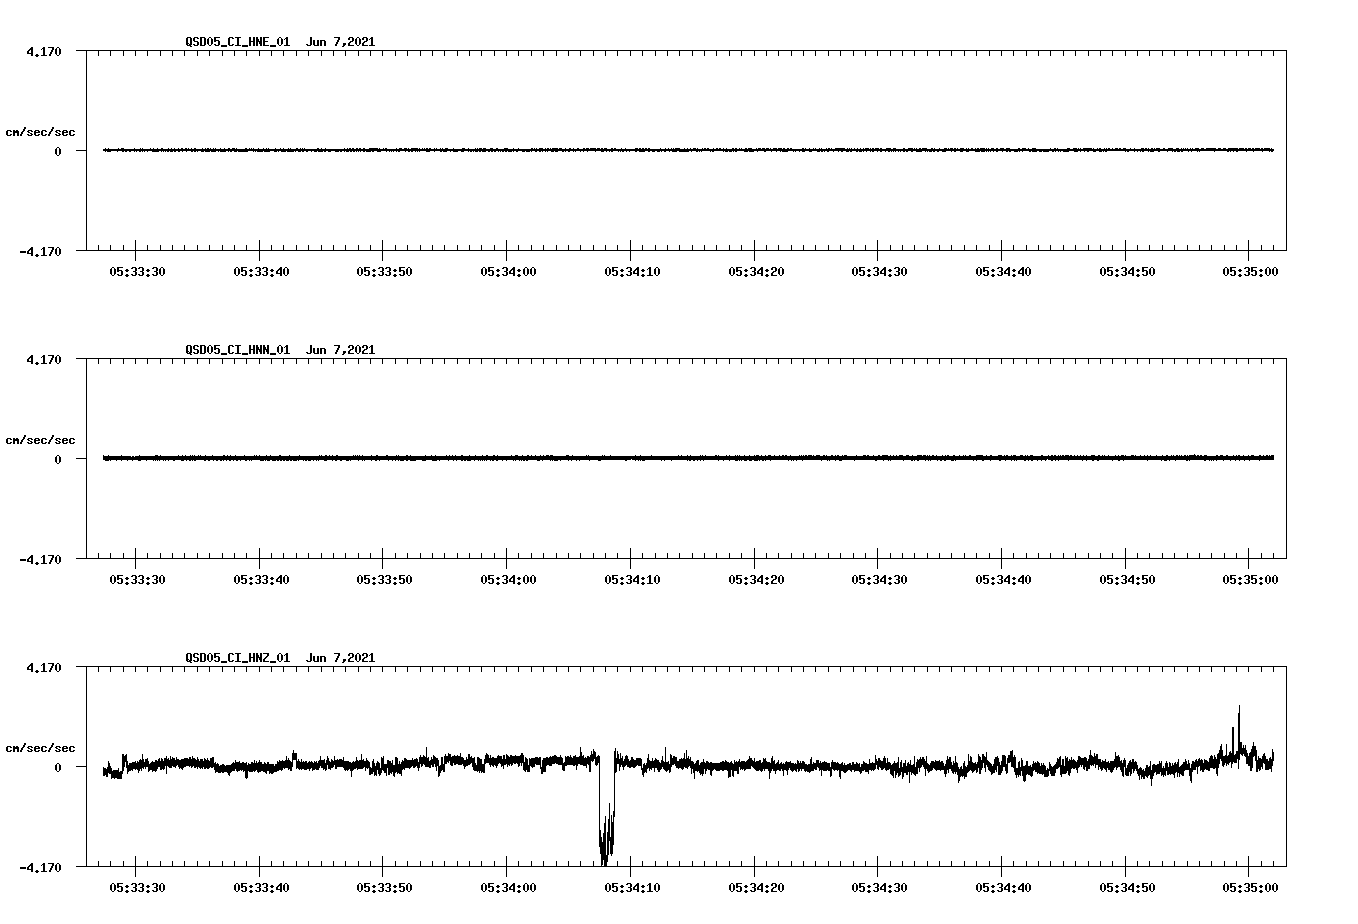Click the 05:34:20 label under HNE plot
1358x924 pixels.
click(x=756, y=272)
